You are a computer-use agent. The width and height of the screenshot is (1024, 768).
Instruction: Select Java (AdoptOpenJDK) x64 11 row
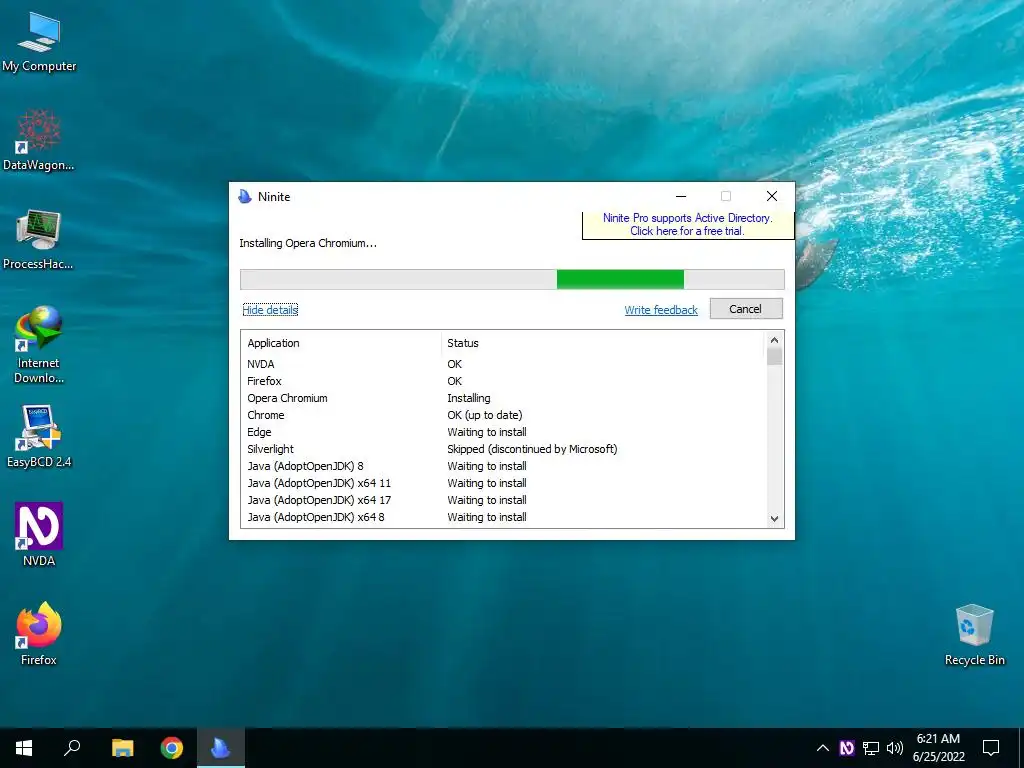[x=503, y=483]
